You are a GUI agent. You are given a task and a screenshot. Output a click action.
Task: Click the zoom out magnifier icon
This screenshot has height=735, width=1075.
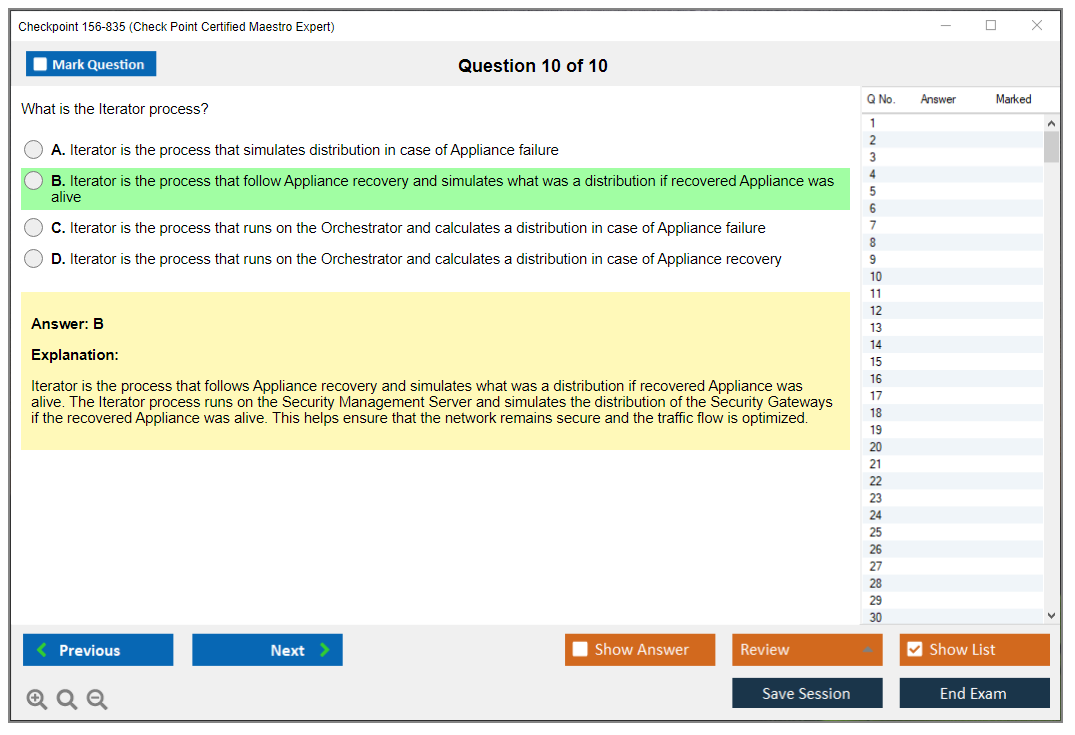pos(97,700)
